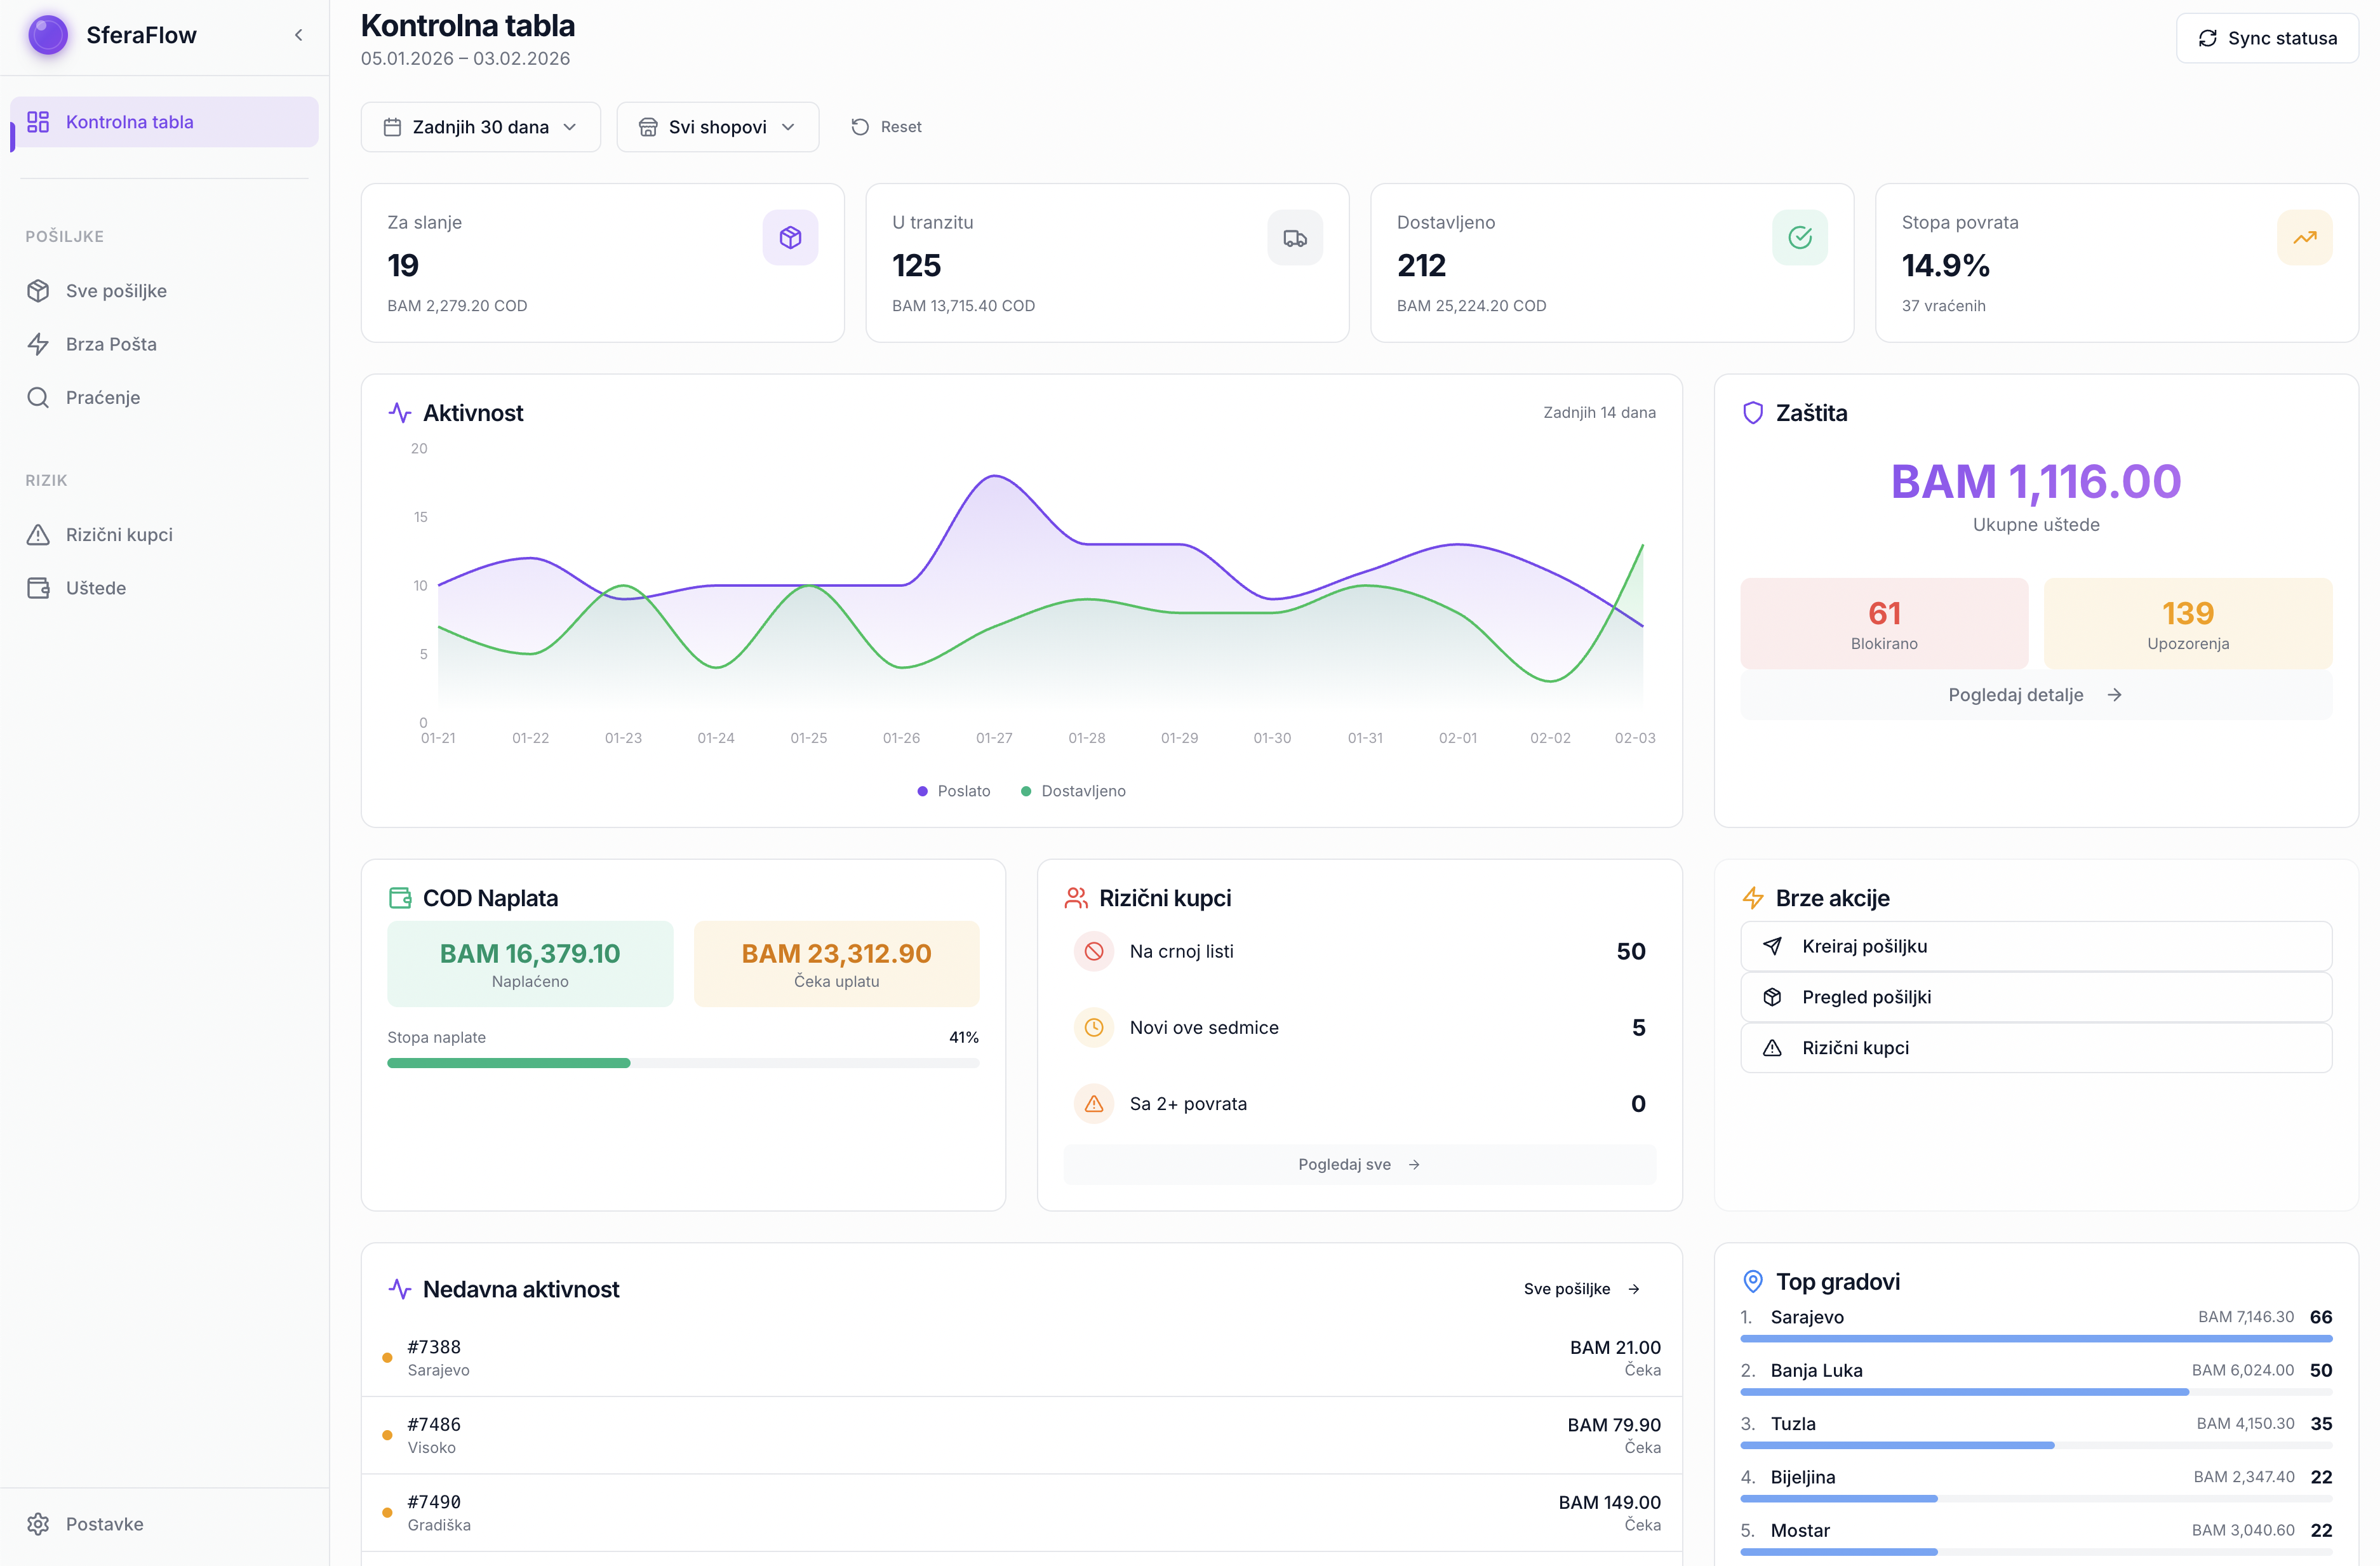The height and width of the screenshot is (1566, 2380).
Task: Select the Sve pošiljke package icon in sidebar
Action: tap(38, 291)
